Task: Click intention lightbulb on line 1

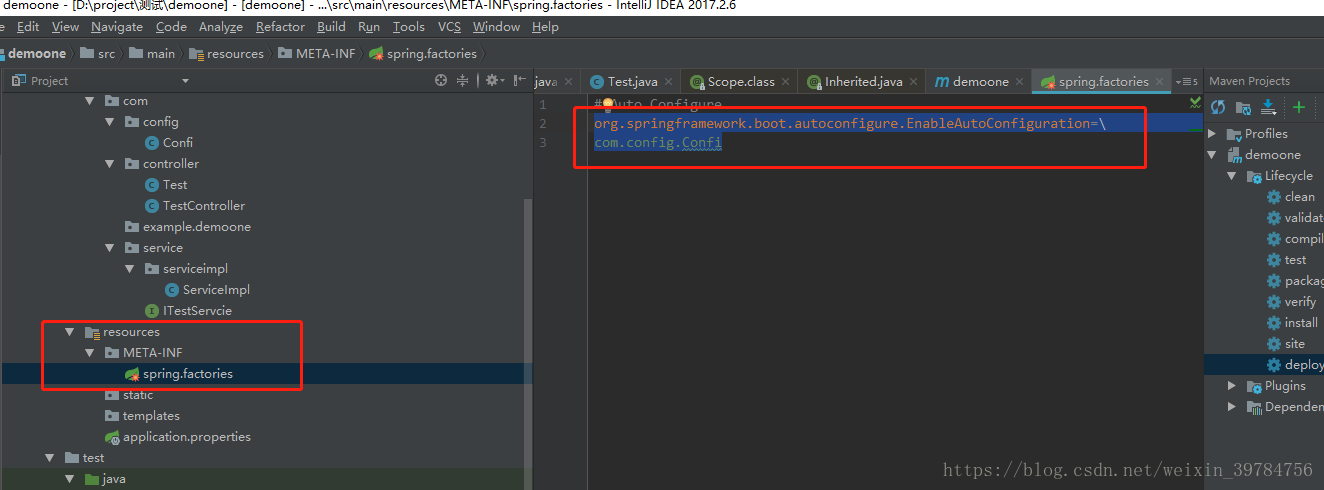Action: click(606, 104)
